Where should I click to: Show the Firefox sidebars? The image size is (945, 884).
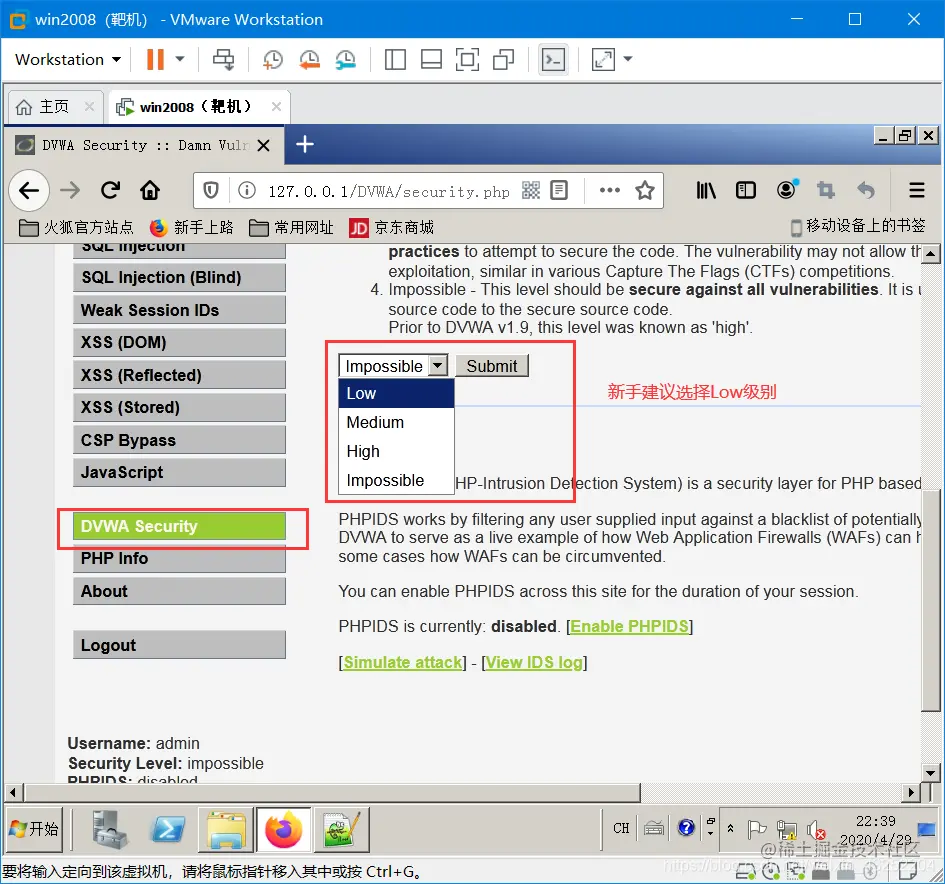746,190
